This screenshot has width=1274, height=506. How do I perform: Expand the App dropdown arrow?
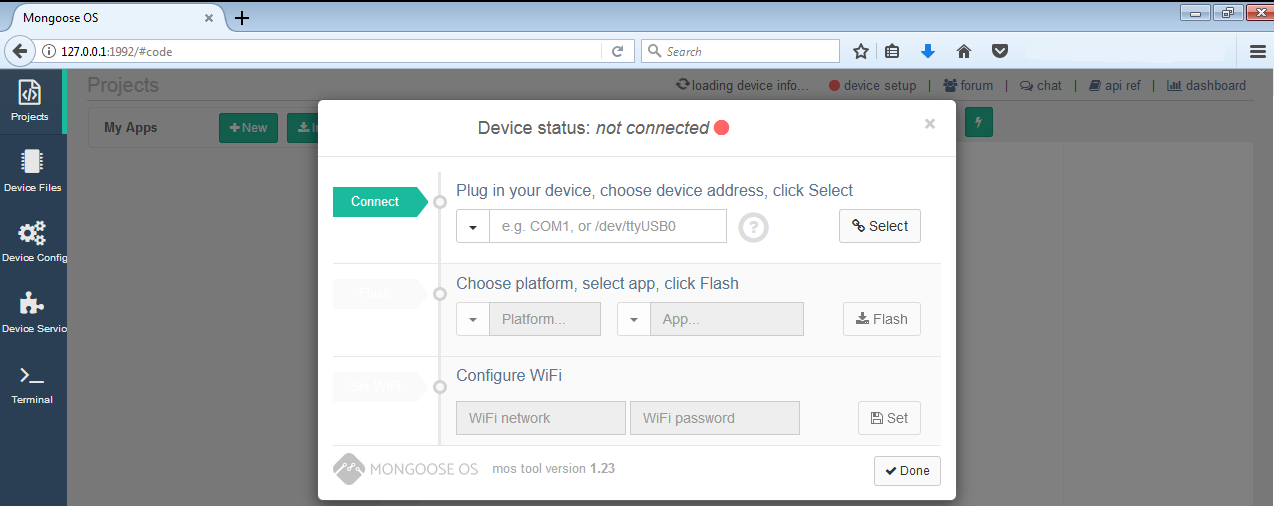(x=634, y=319)
